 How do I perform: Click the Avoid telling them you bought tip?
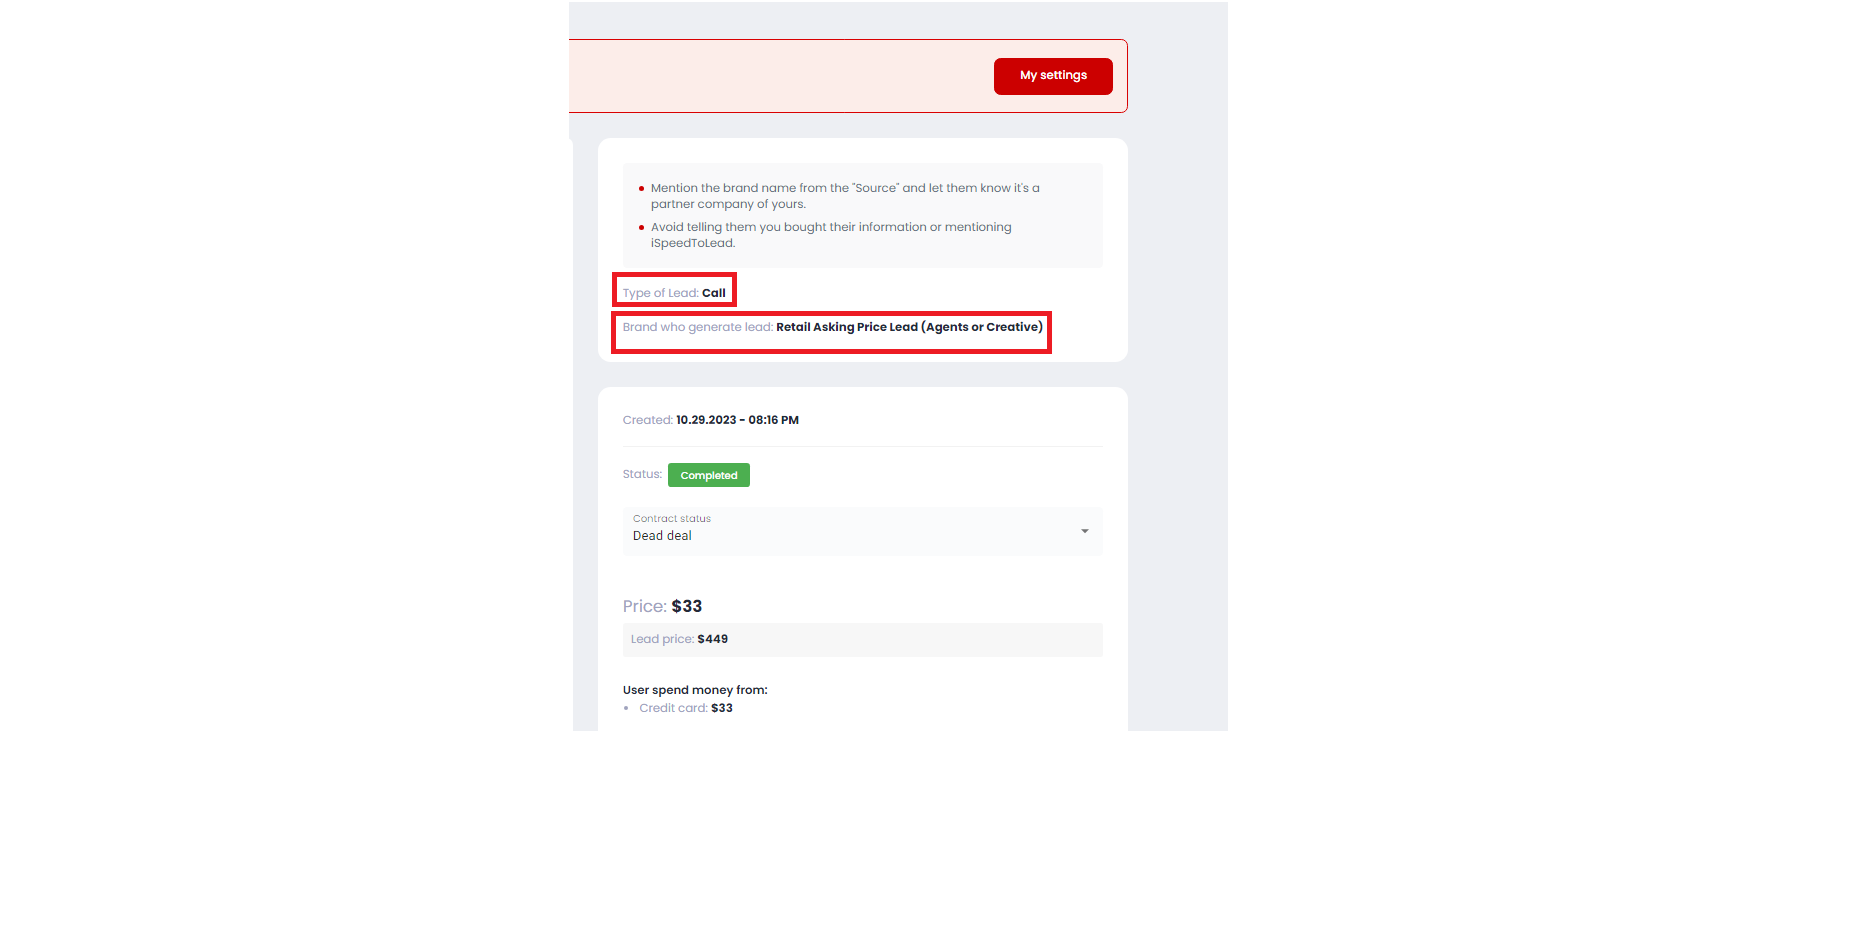831,235
